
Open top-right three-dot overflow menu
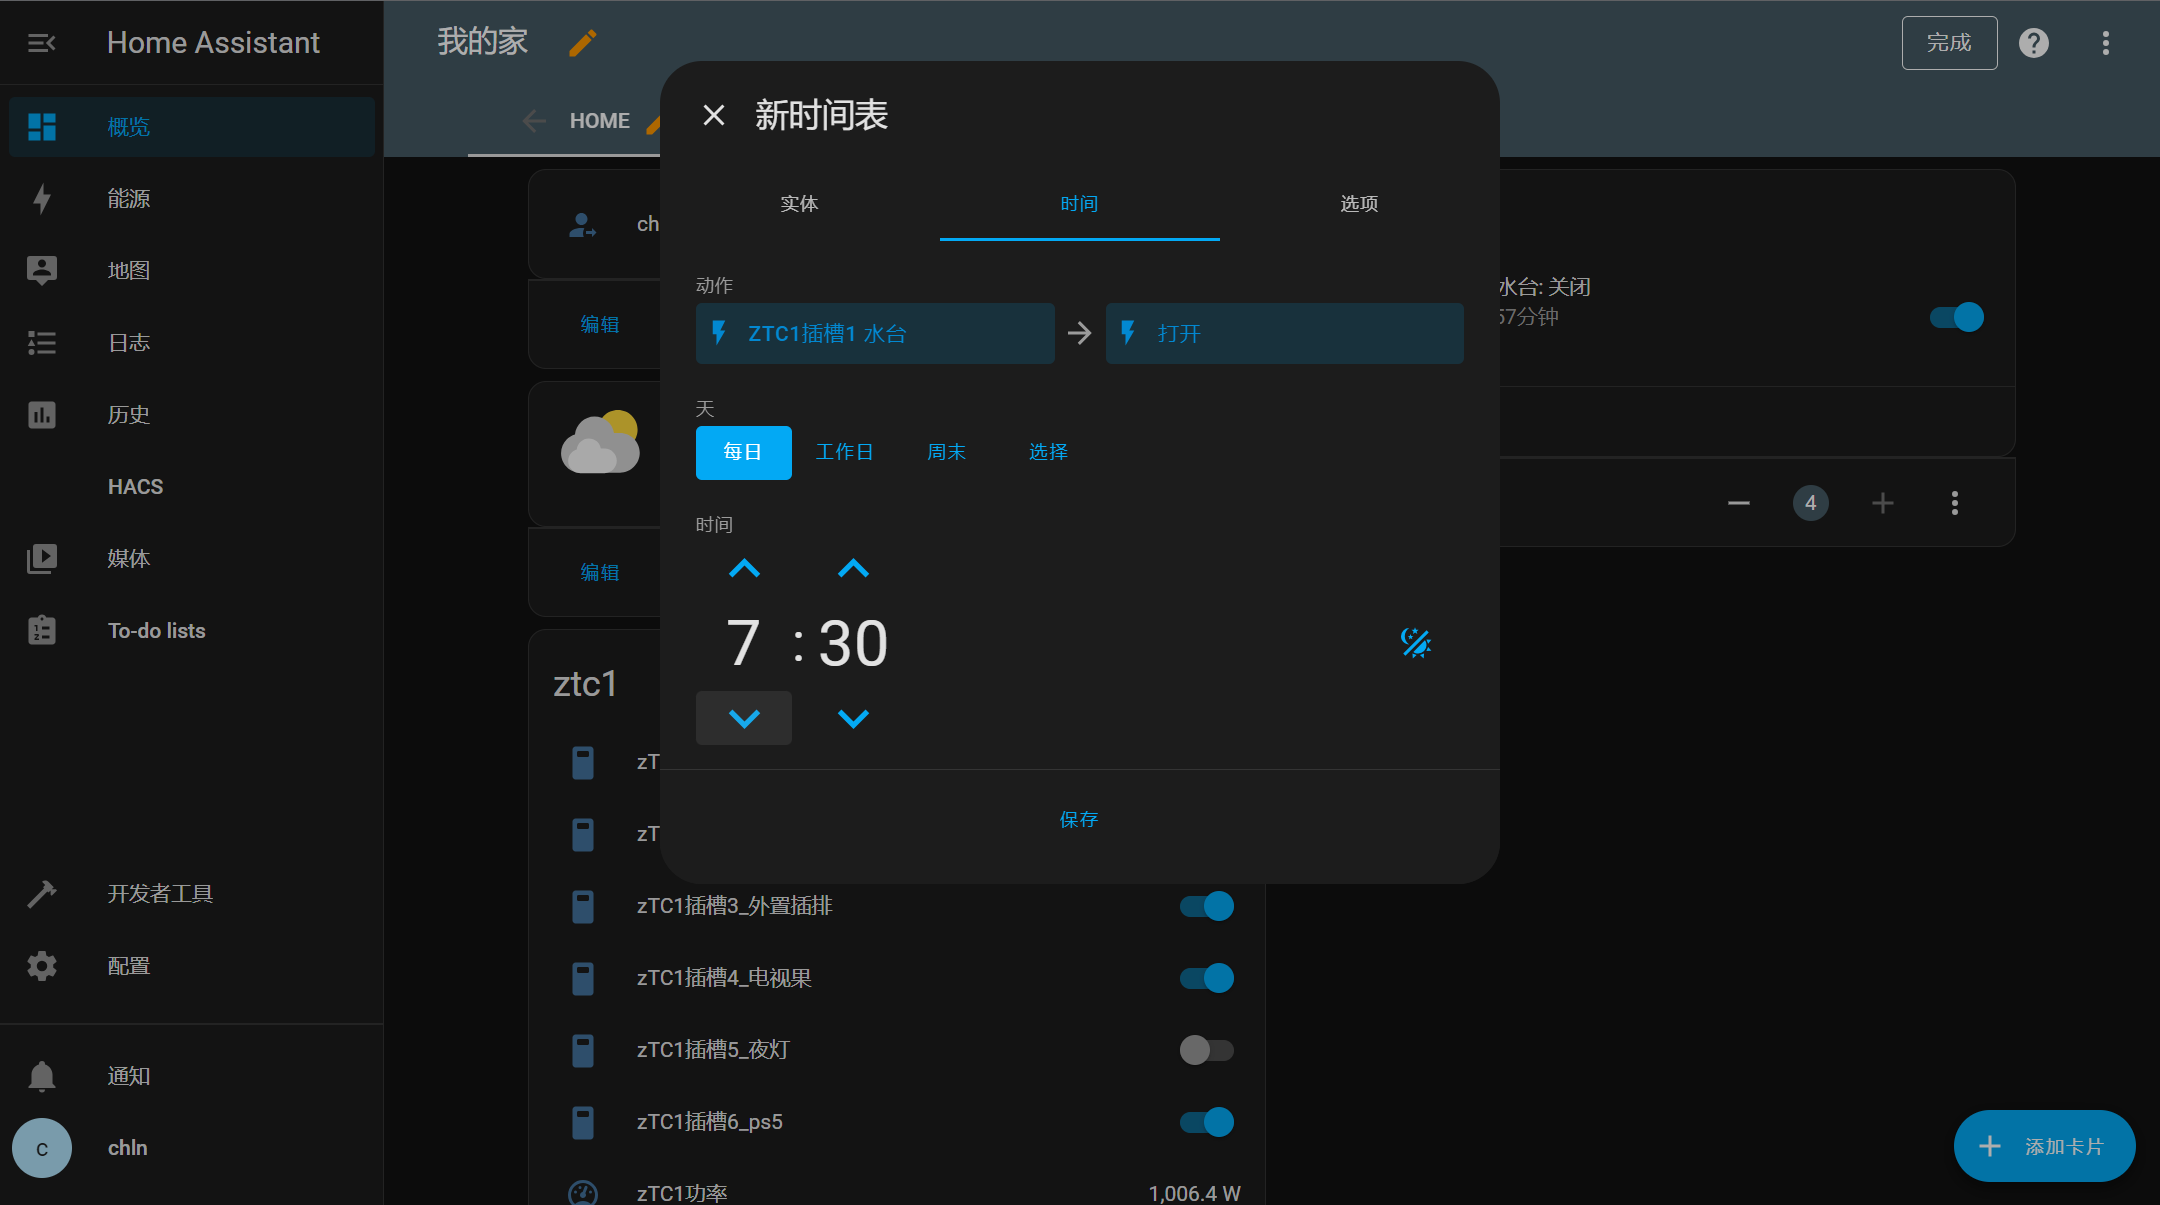pos(2106,43)
